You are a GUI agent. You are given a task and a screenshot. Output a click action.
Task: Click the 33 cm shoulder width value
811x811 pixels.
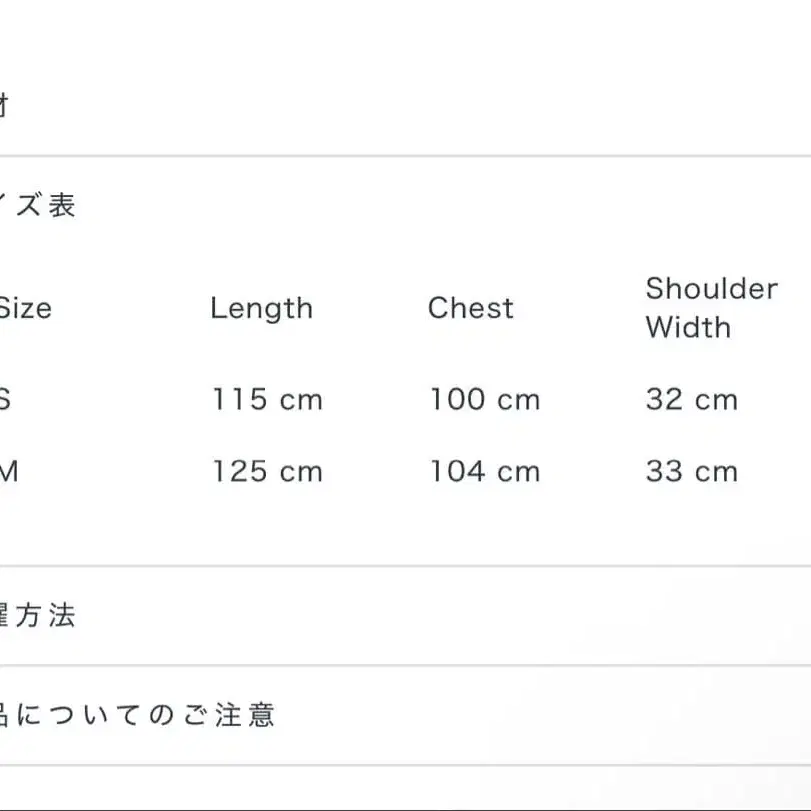pos(692,471)
